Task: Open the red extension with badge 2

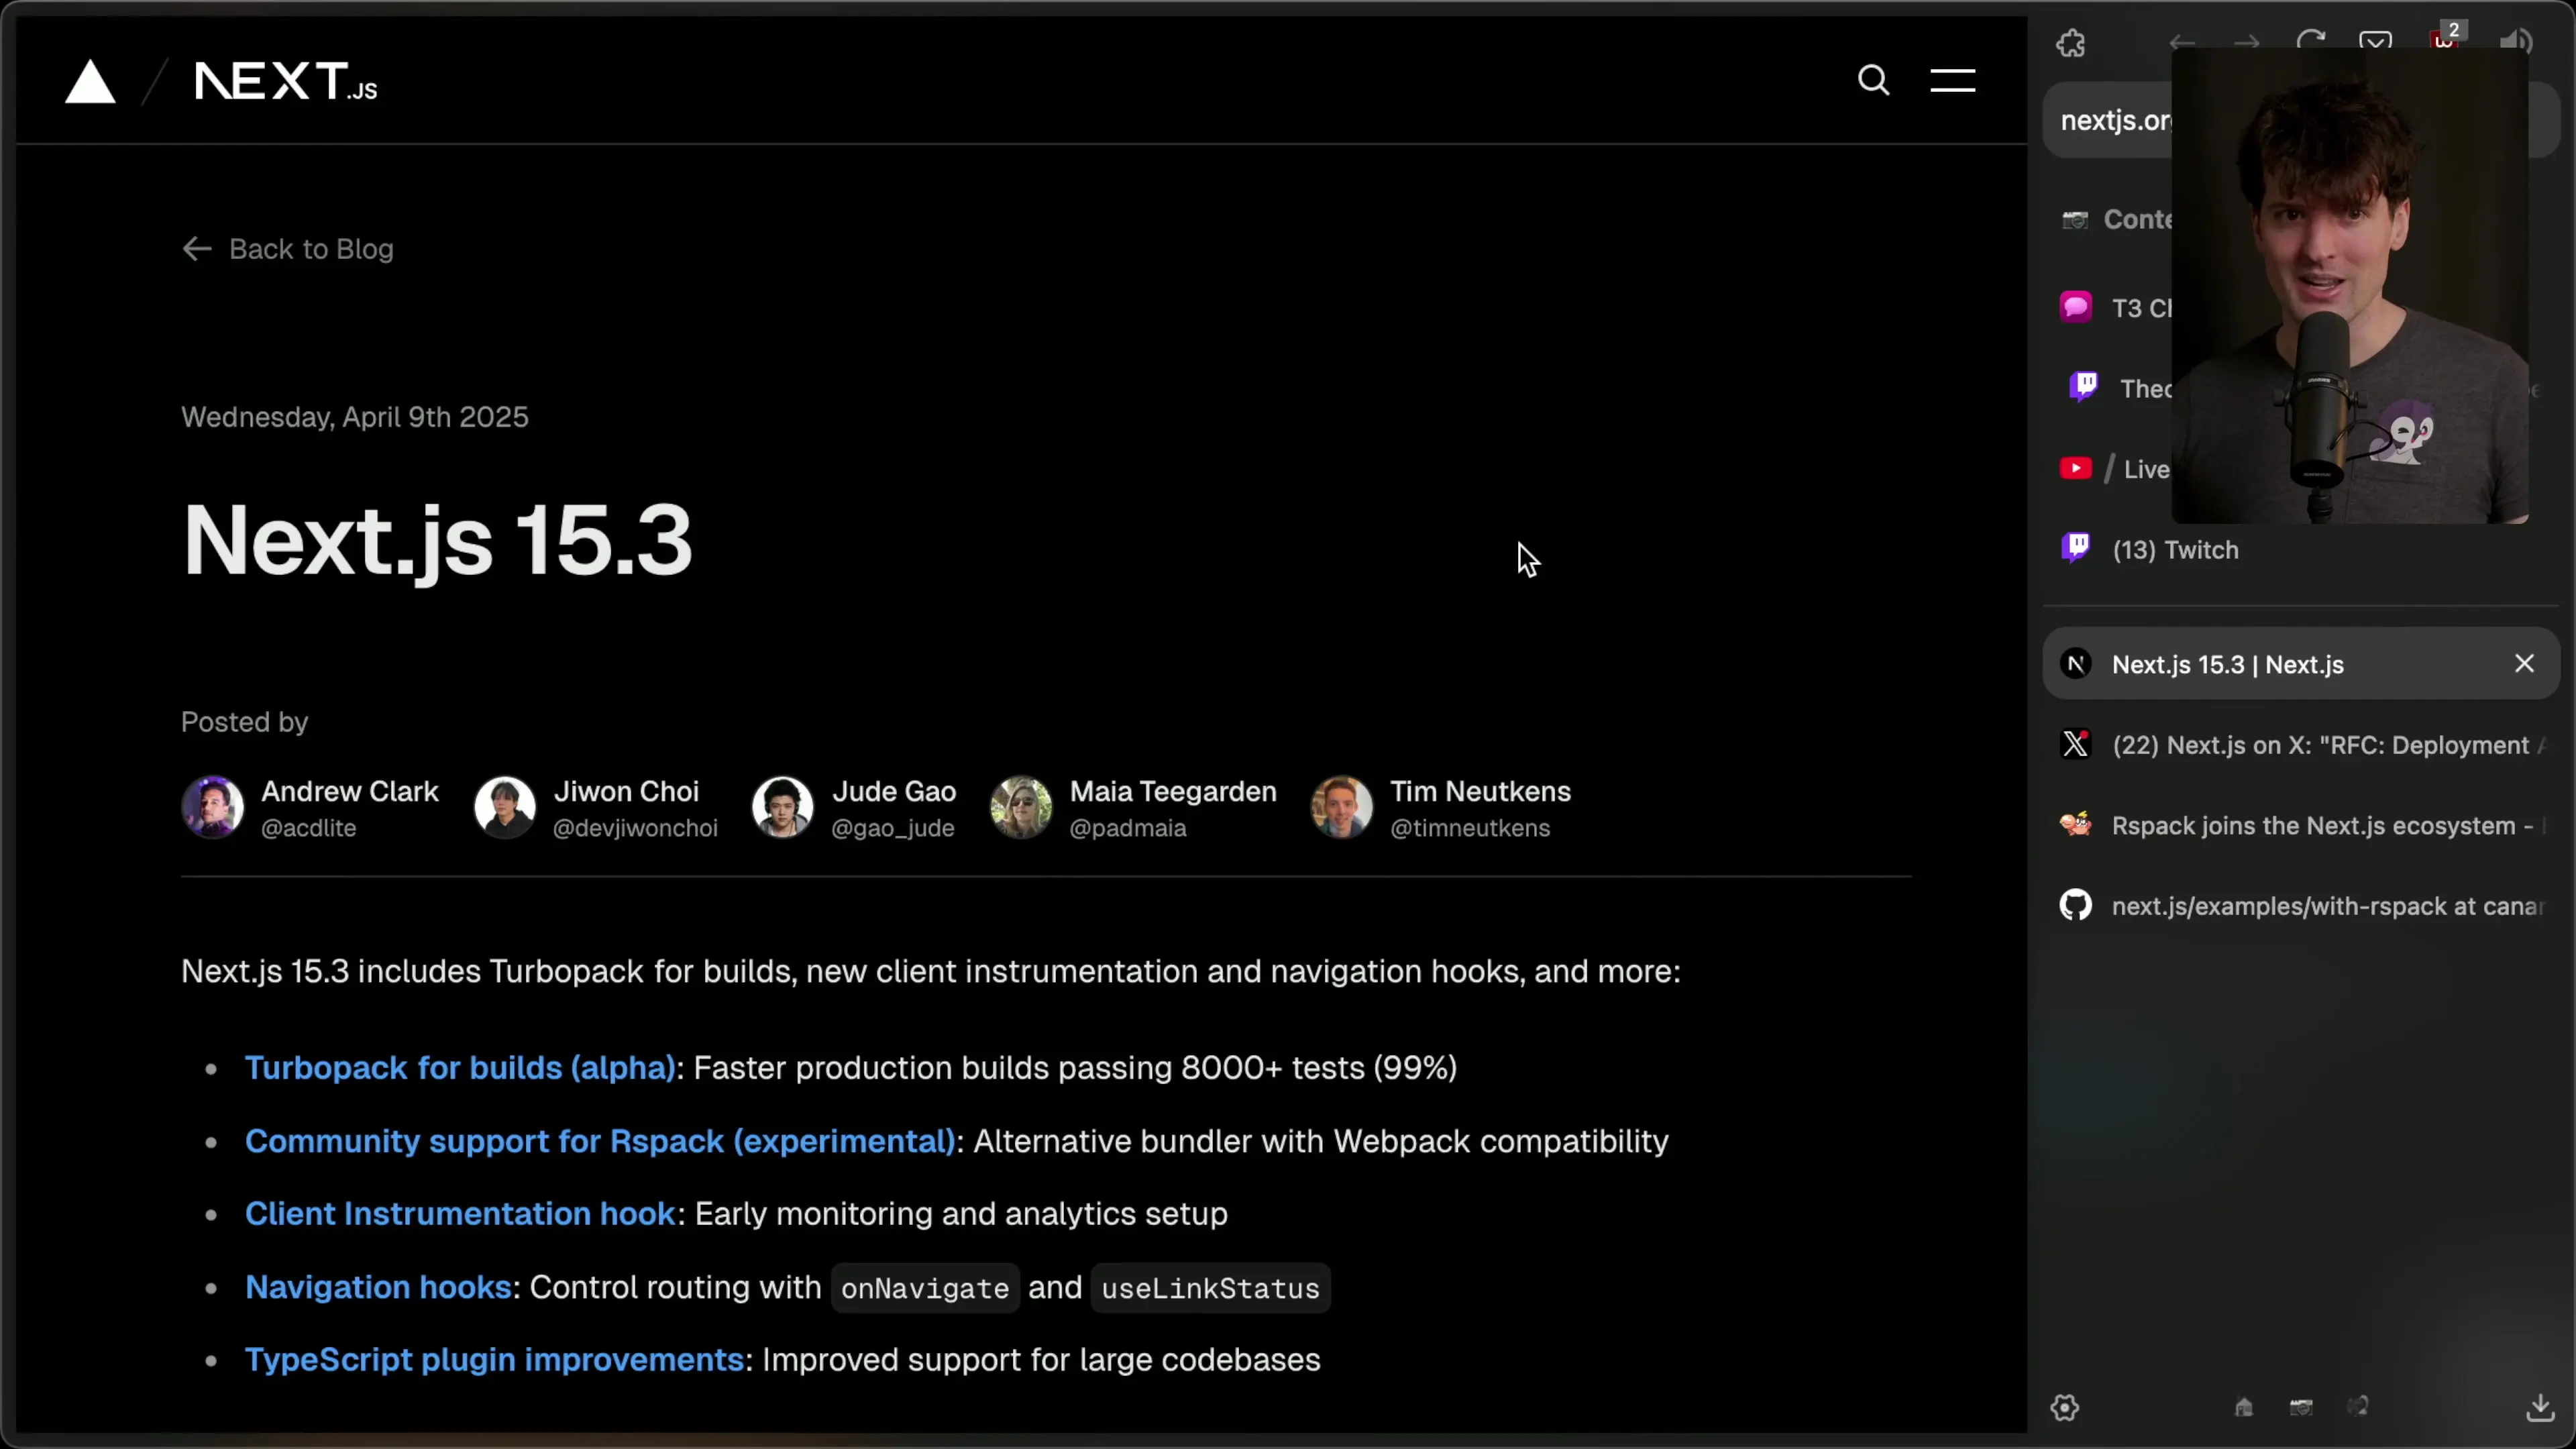Action: pyautogui.click(x=2446, y=38)
